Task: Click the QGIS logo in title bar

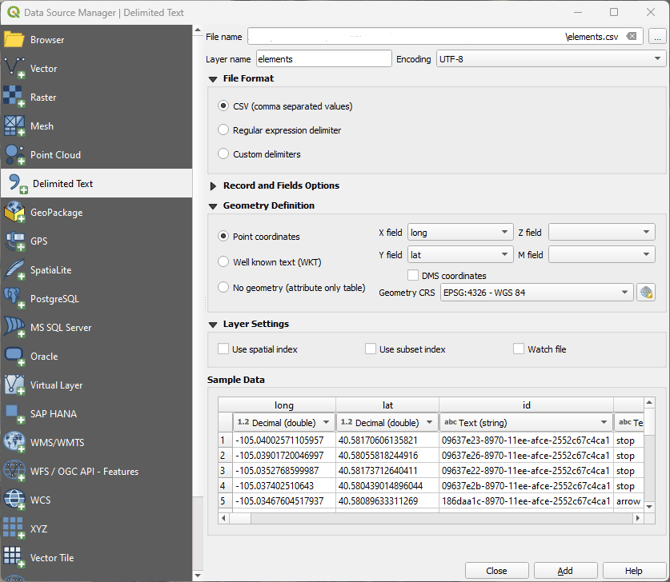Action: pyautogui.click(x=13, y=12)
